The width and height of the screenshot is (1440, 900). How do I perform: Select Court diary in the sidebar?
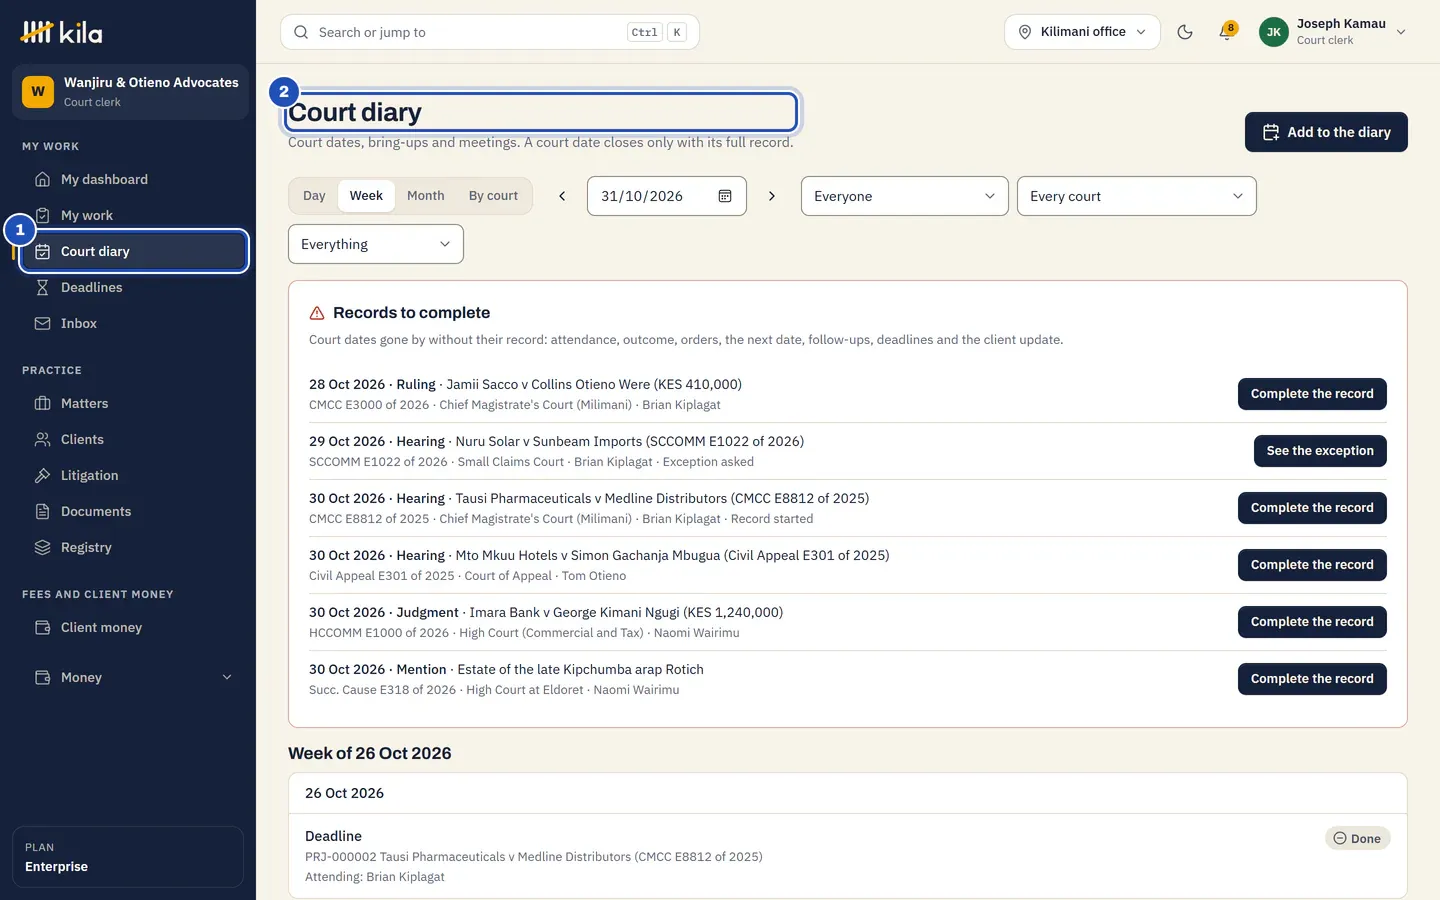(x=134, y=251)
